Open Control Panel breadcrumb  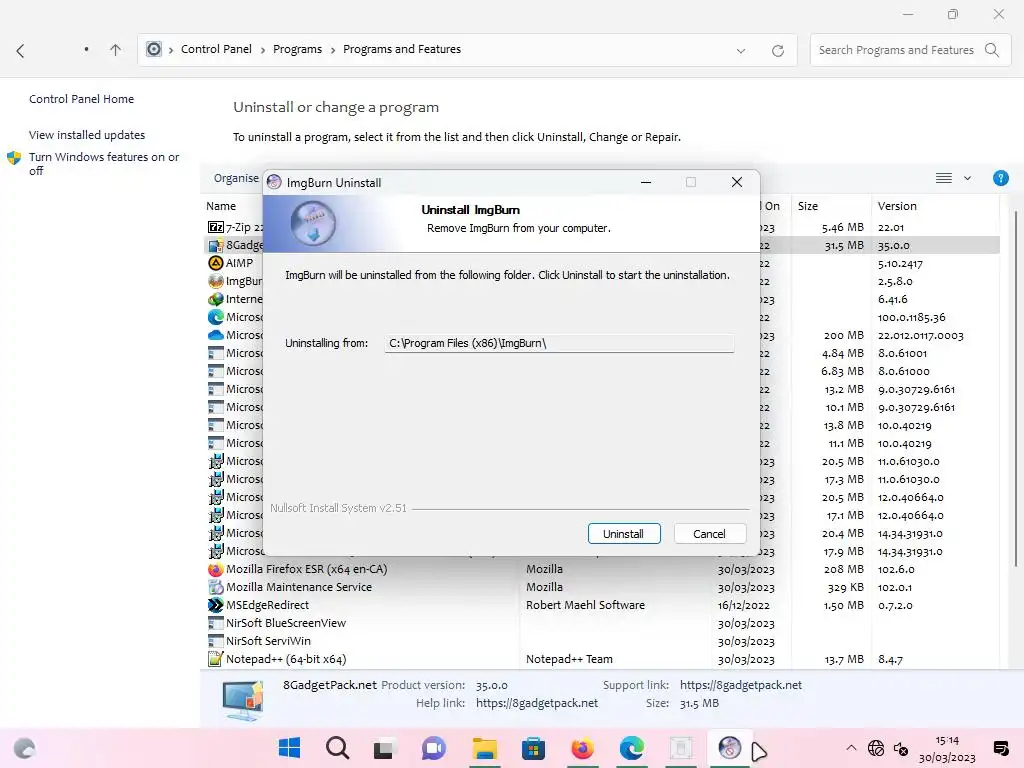pyautogui.click(x=216, y=49)
